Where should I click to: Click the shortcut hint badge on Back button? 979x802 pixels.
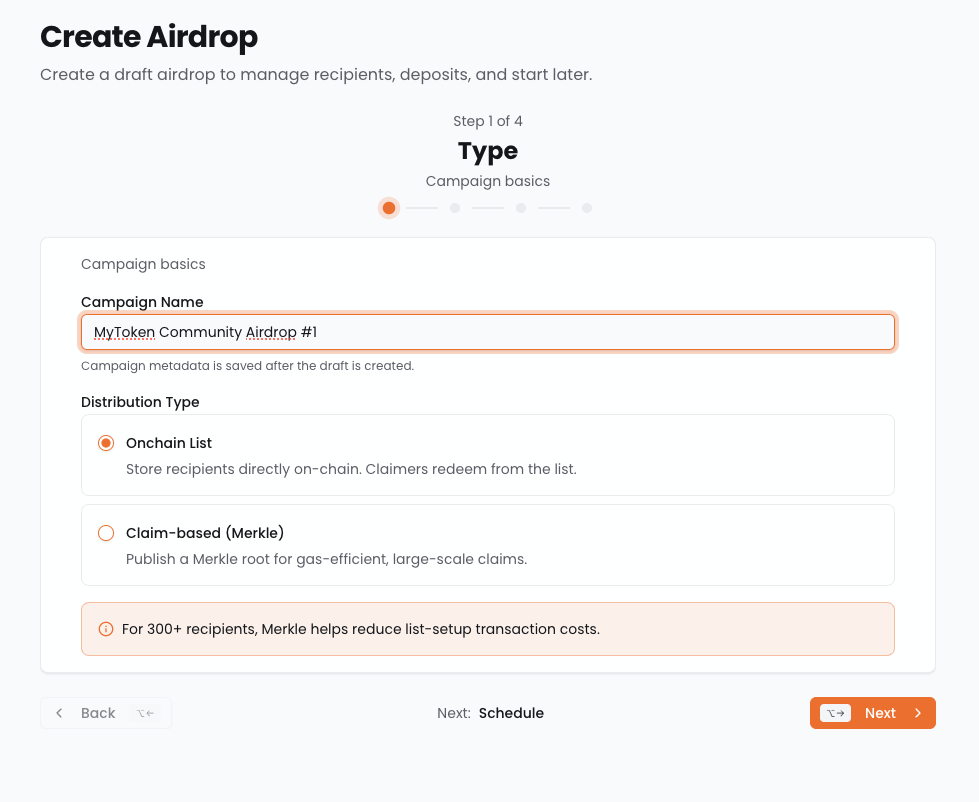(146, 713)
